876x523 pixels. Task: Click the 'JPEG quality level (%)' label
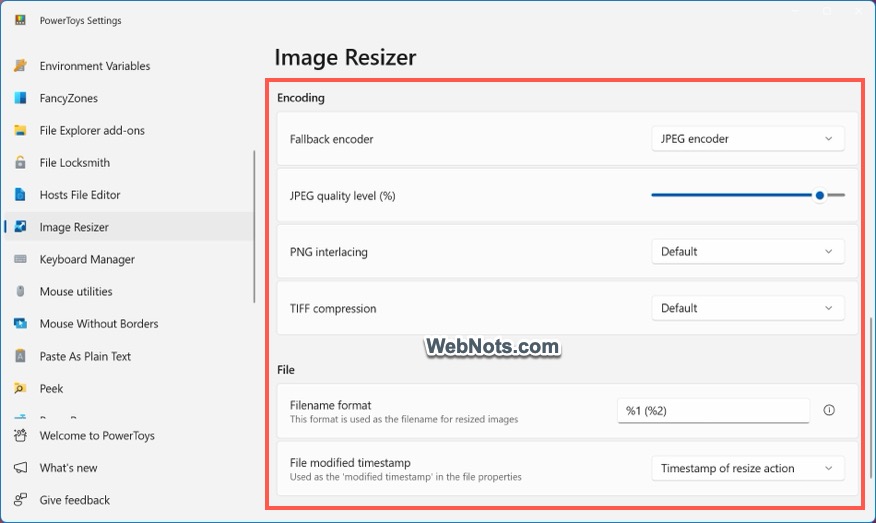coord(342,196)
